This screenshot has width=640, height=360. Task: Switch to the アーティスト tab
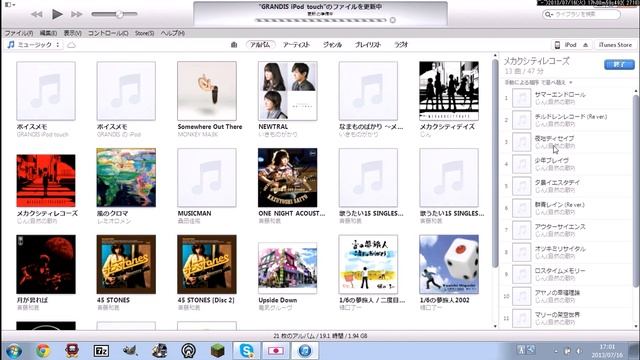(297, 44)
